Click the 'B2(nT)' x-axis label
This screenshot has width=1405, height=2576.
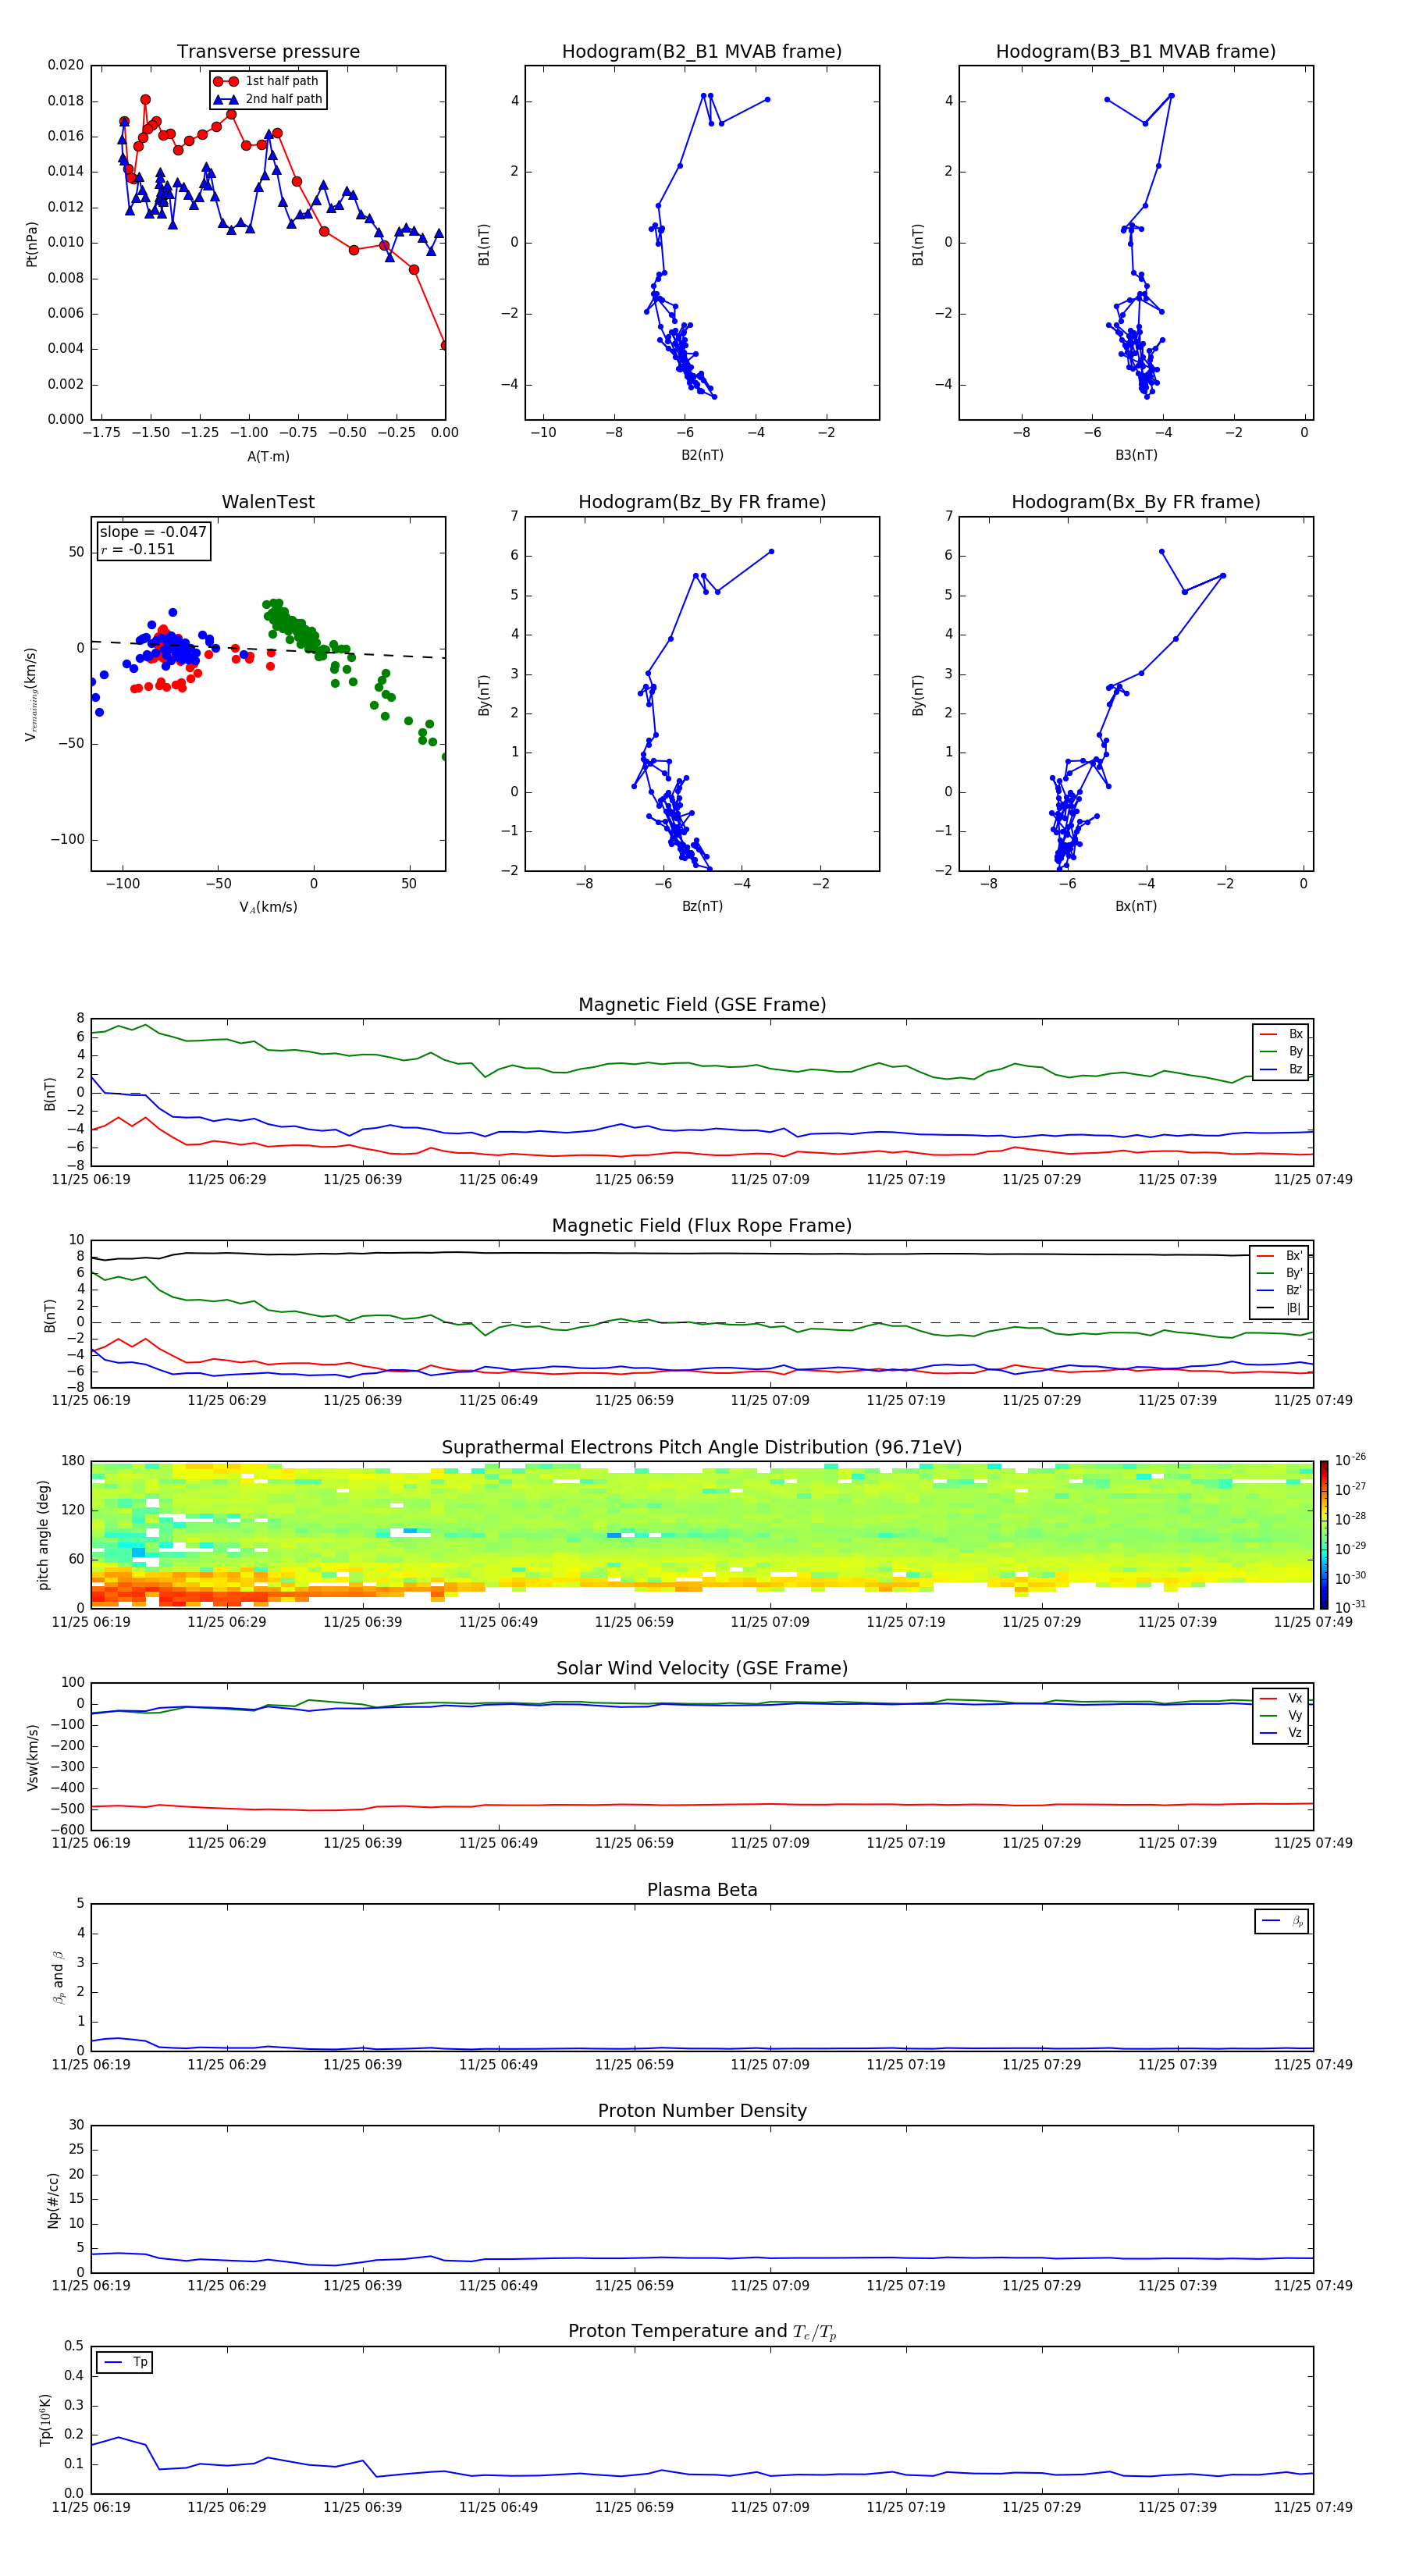click(x=702, y=455)
